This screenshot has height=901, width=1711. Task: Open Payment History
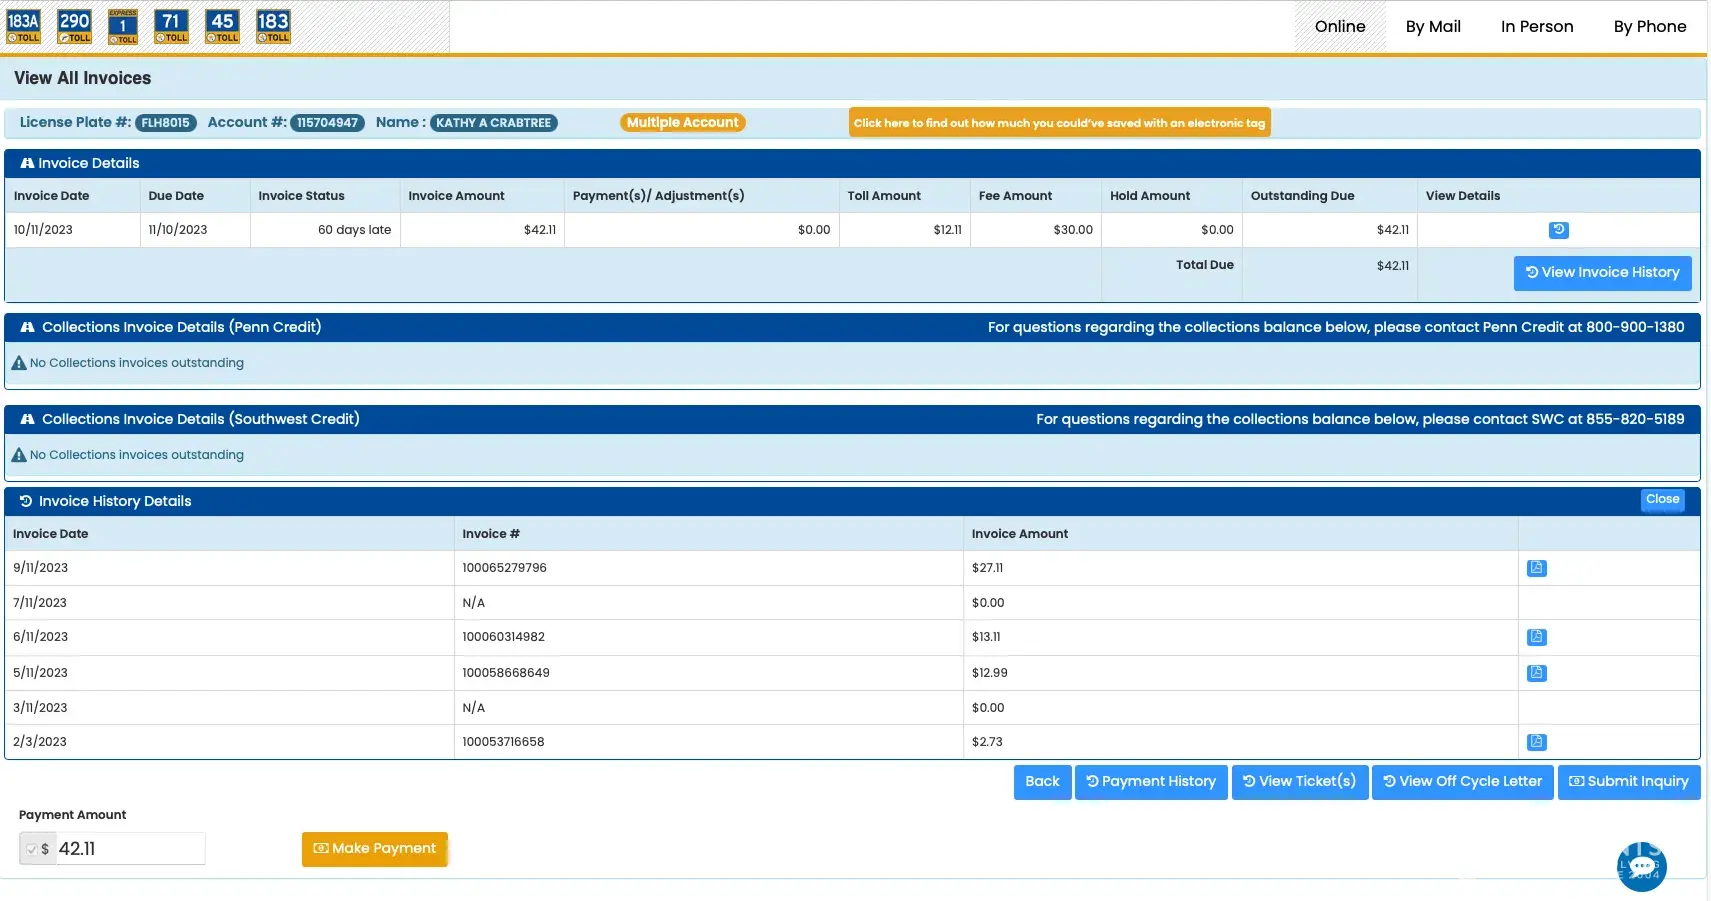[x=1150, y=782]
